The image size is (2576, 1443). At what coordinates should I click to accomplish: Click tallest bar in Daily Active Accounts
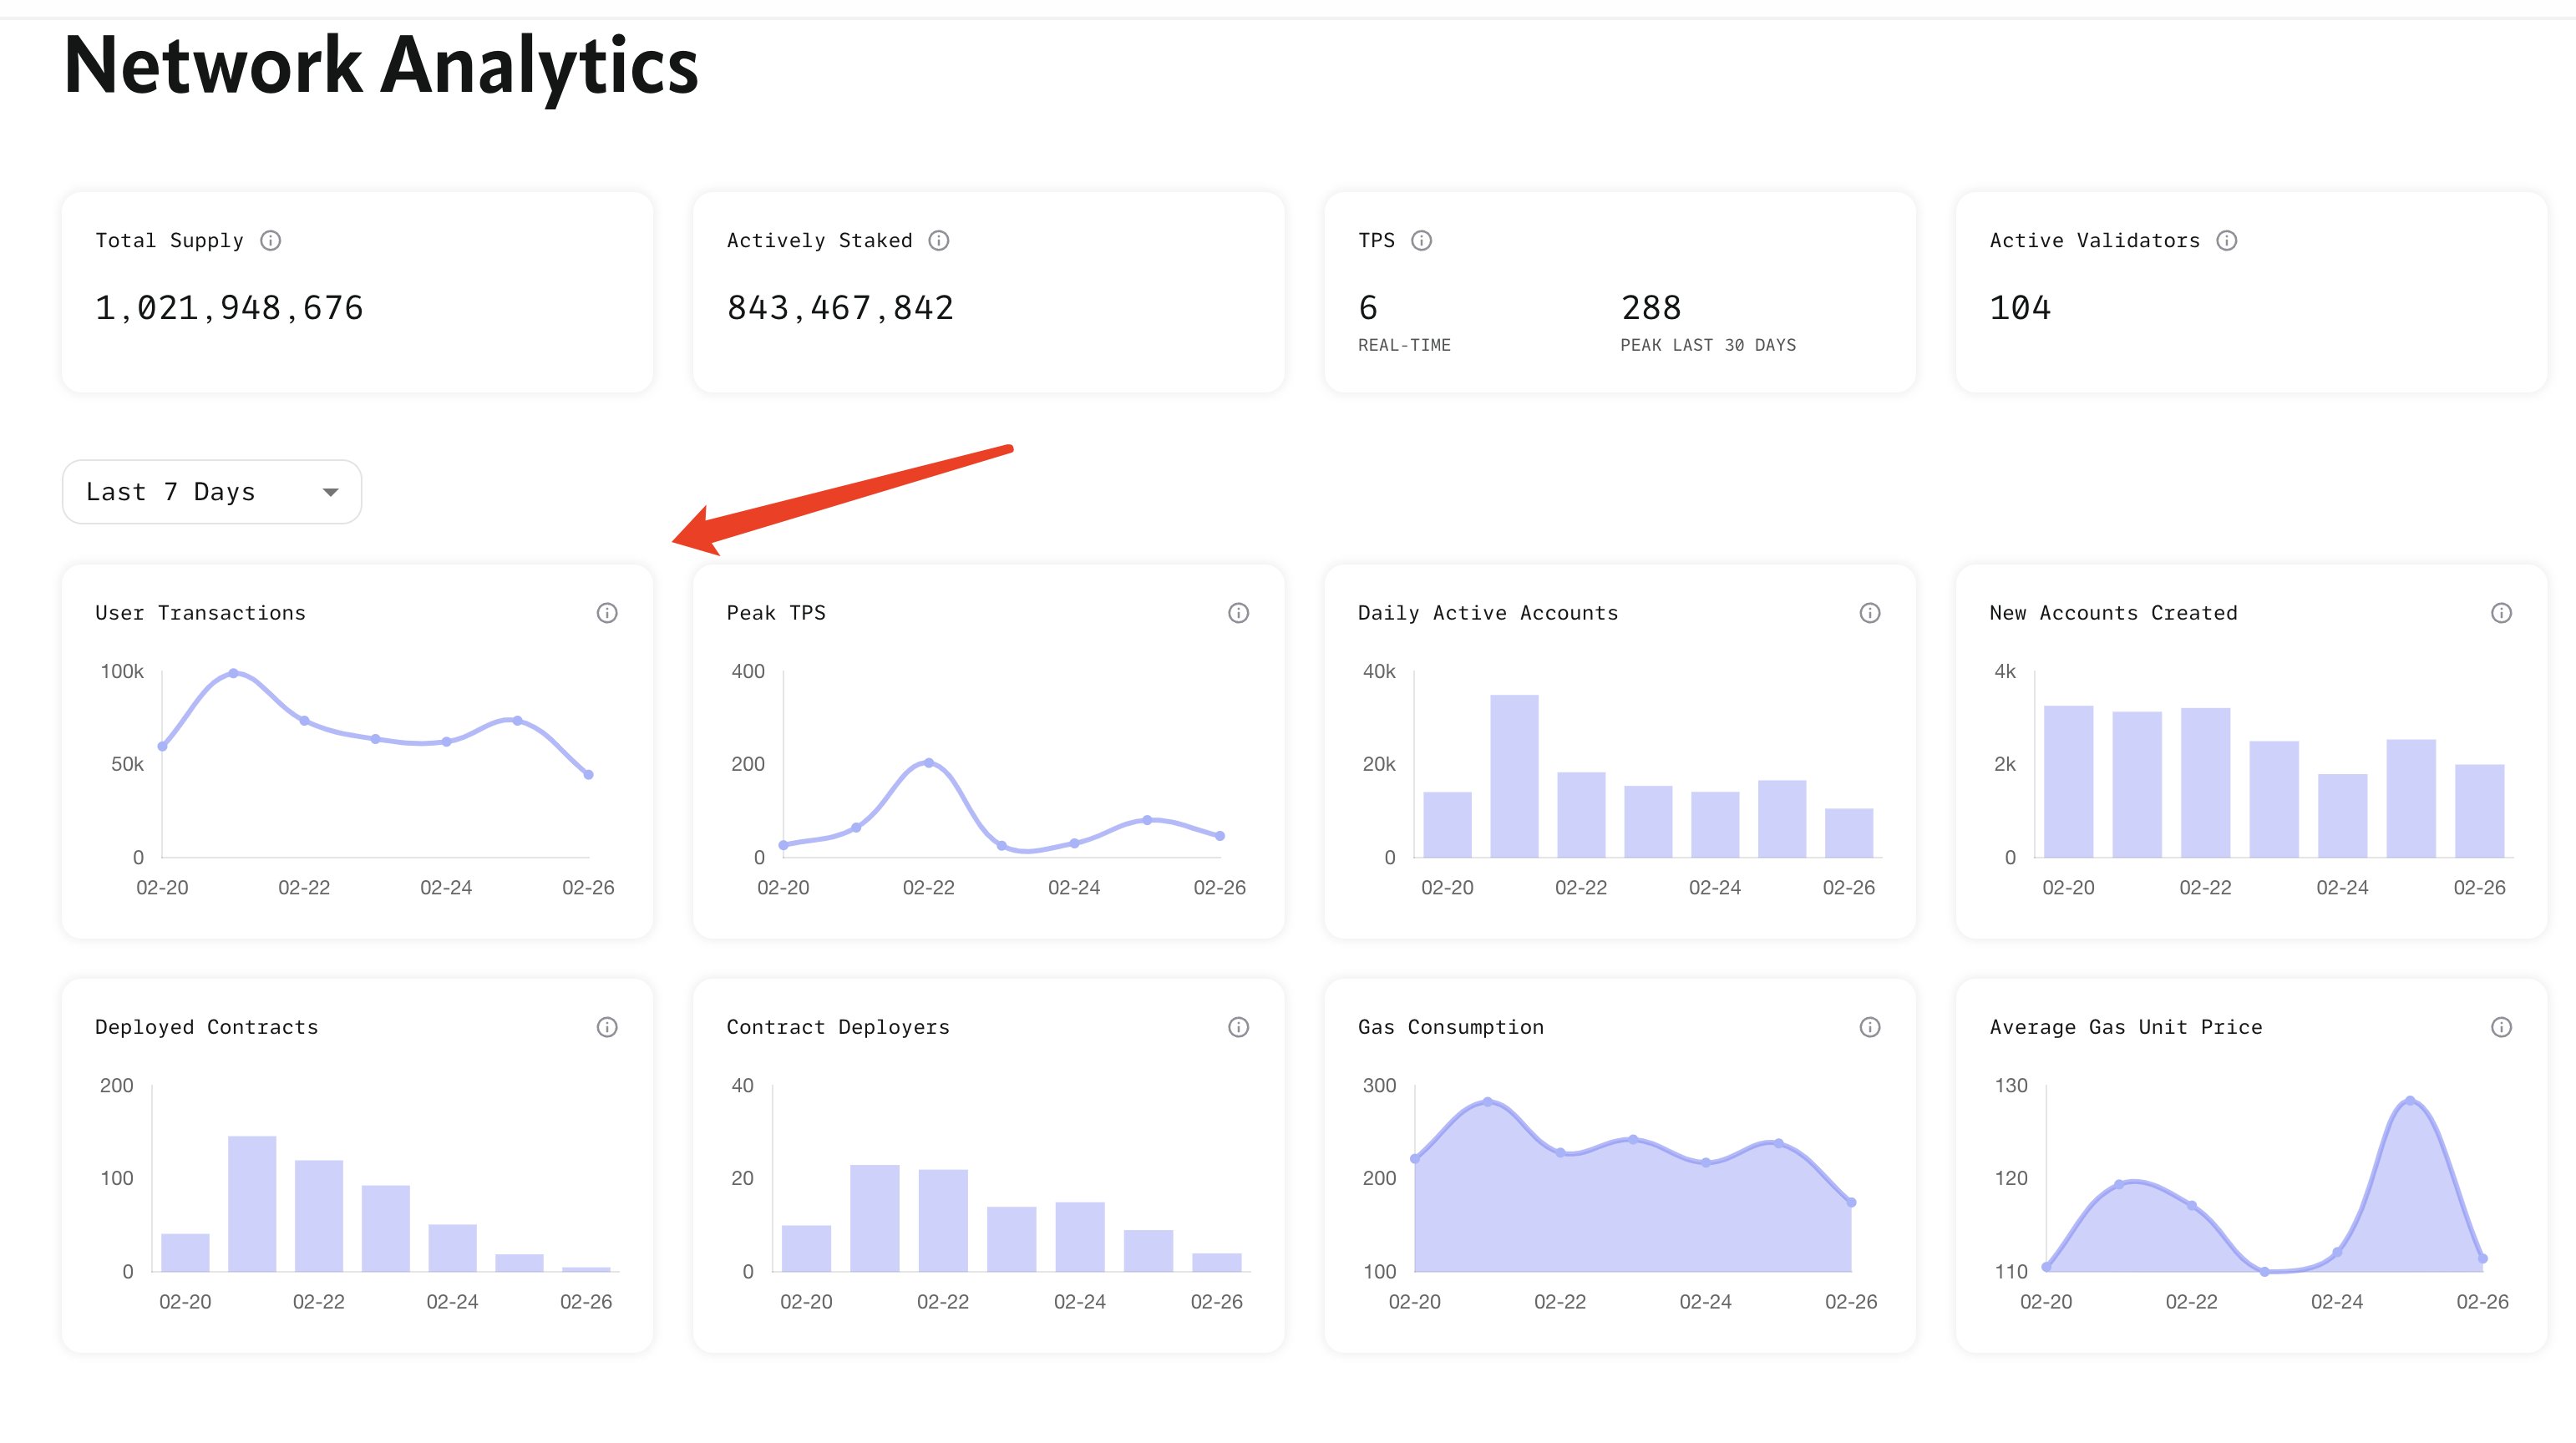1514,775
